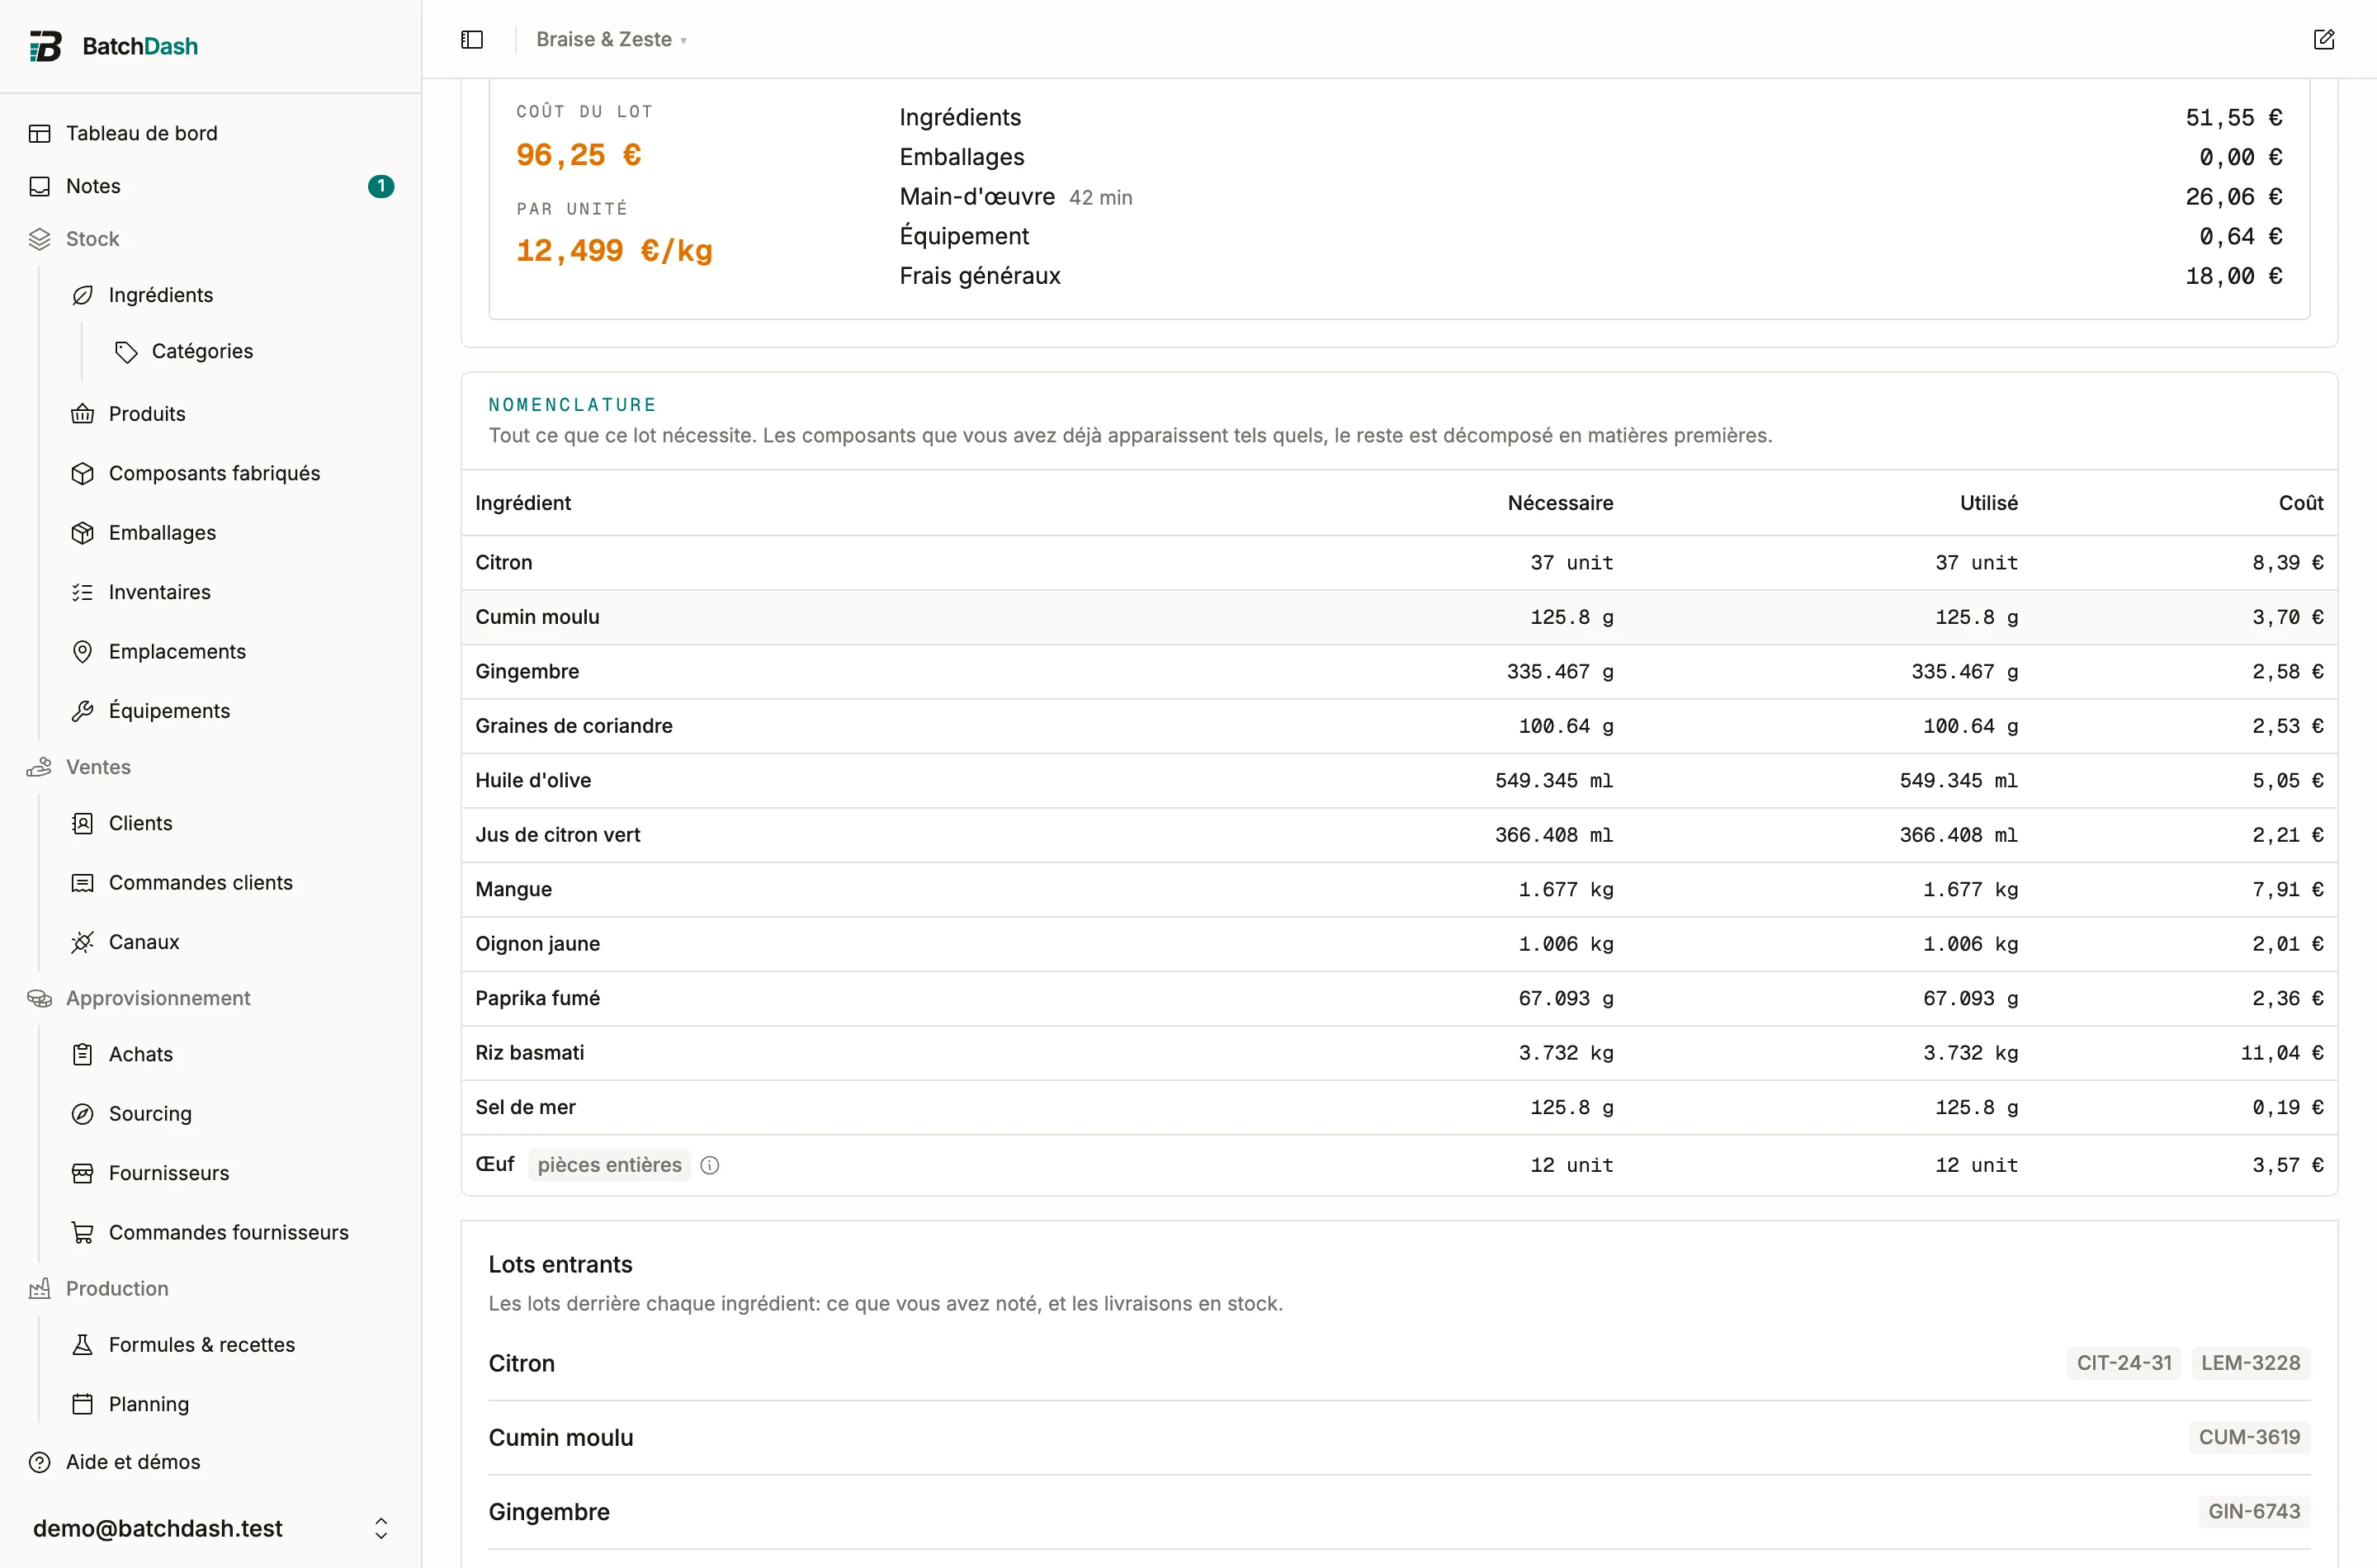
Task: Select the Cumin moulu nomenclature row
Action: click(1399, 617)
